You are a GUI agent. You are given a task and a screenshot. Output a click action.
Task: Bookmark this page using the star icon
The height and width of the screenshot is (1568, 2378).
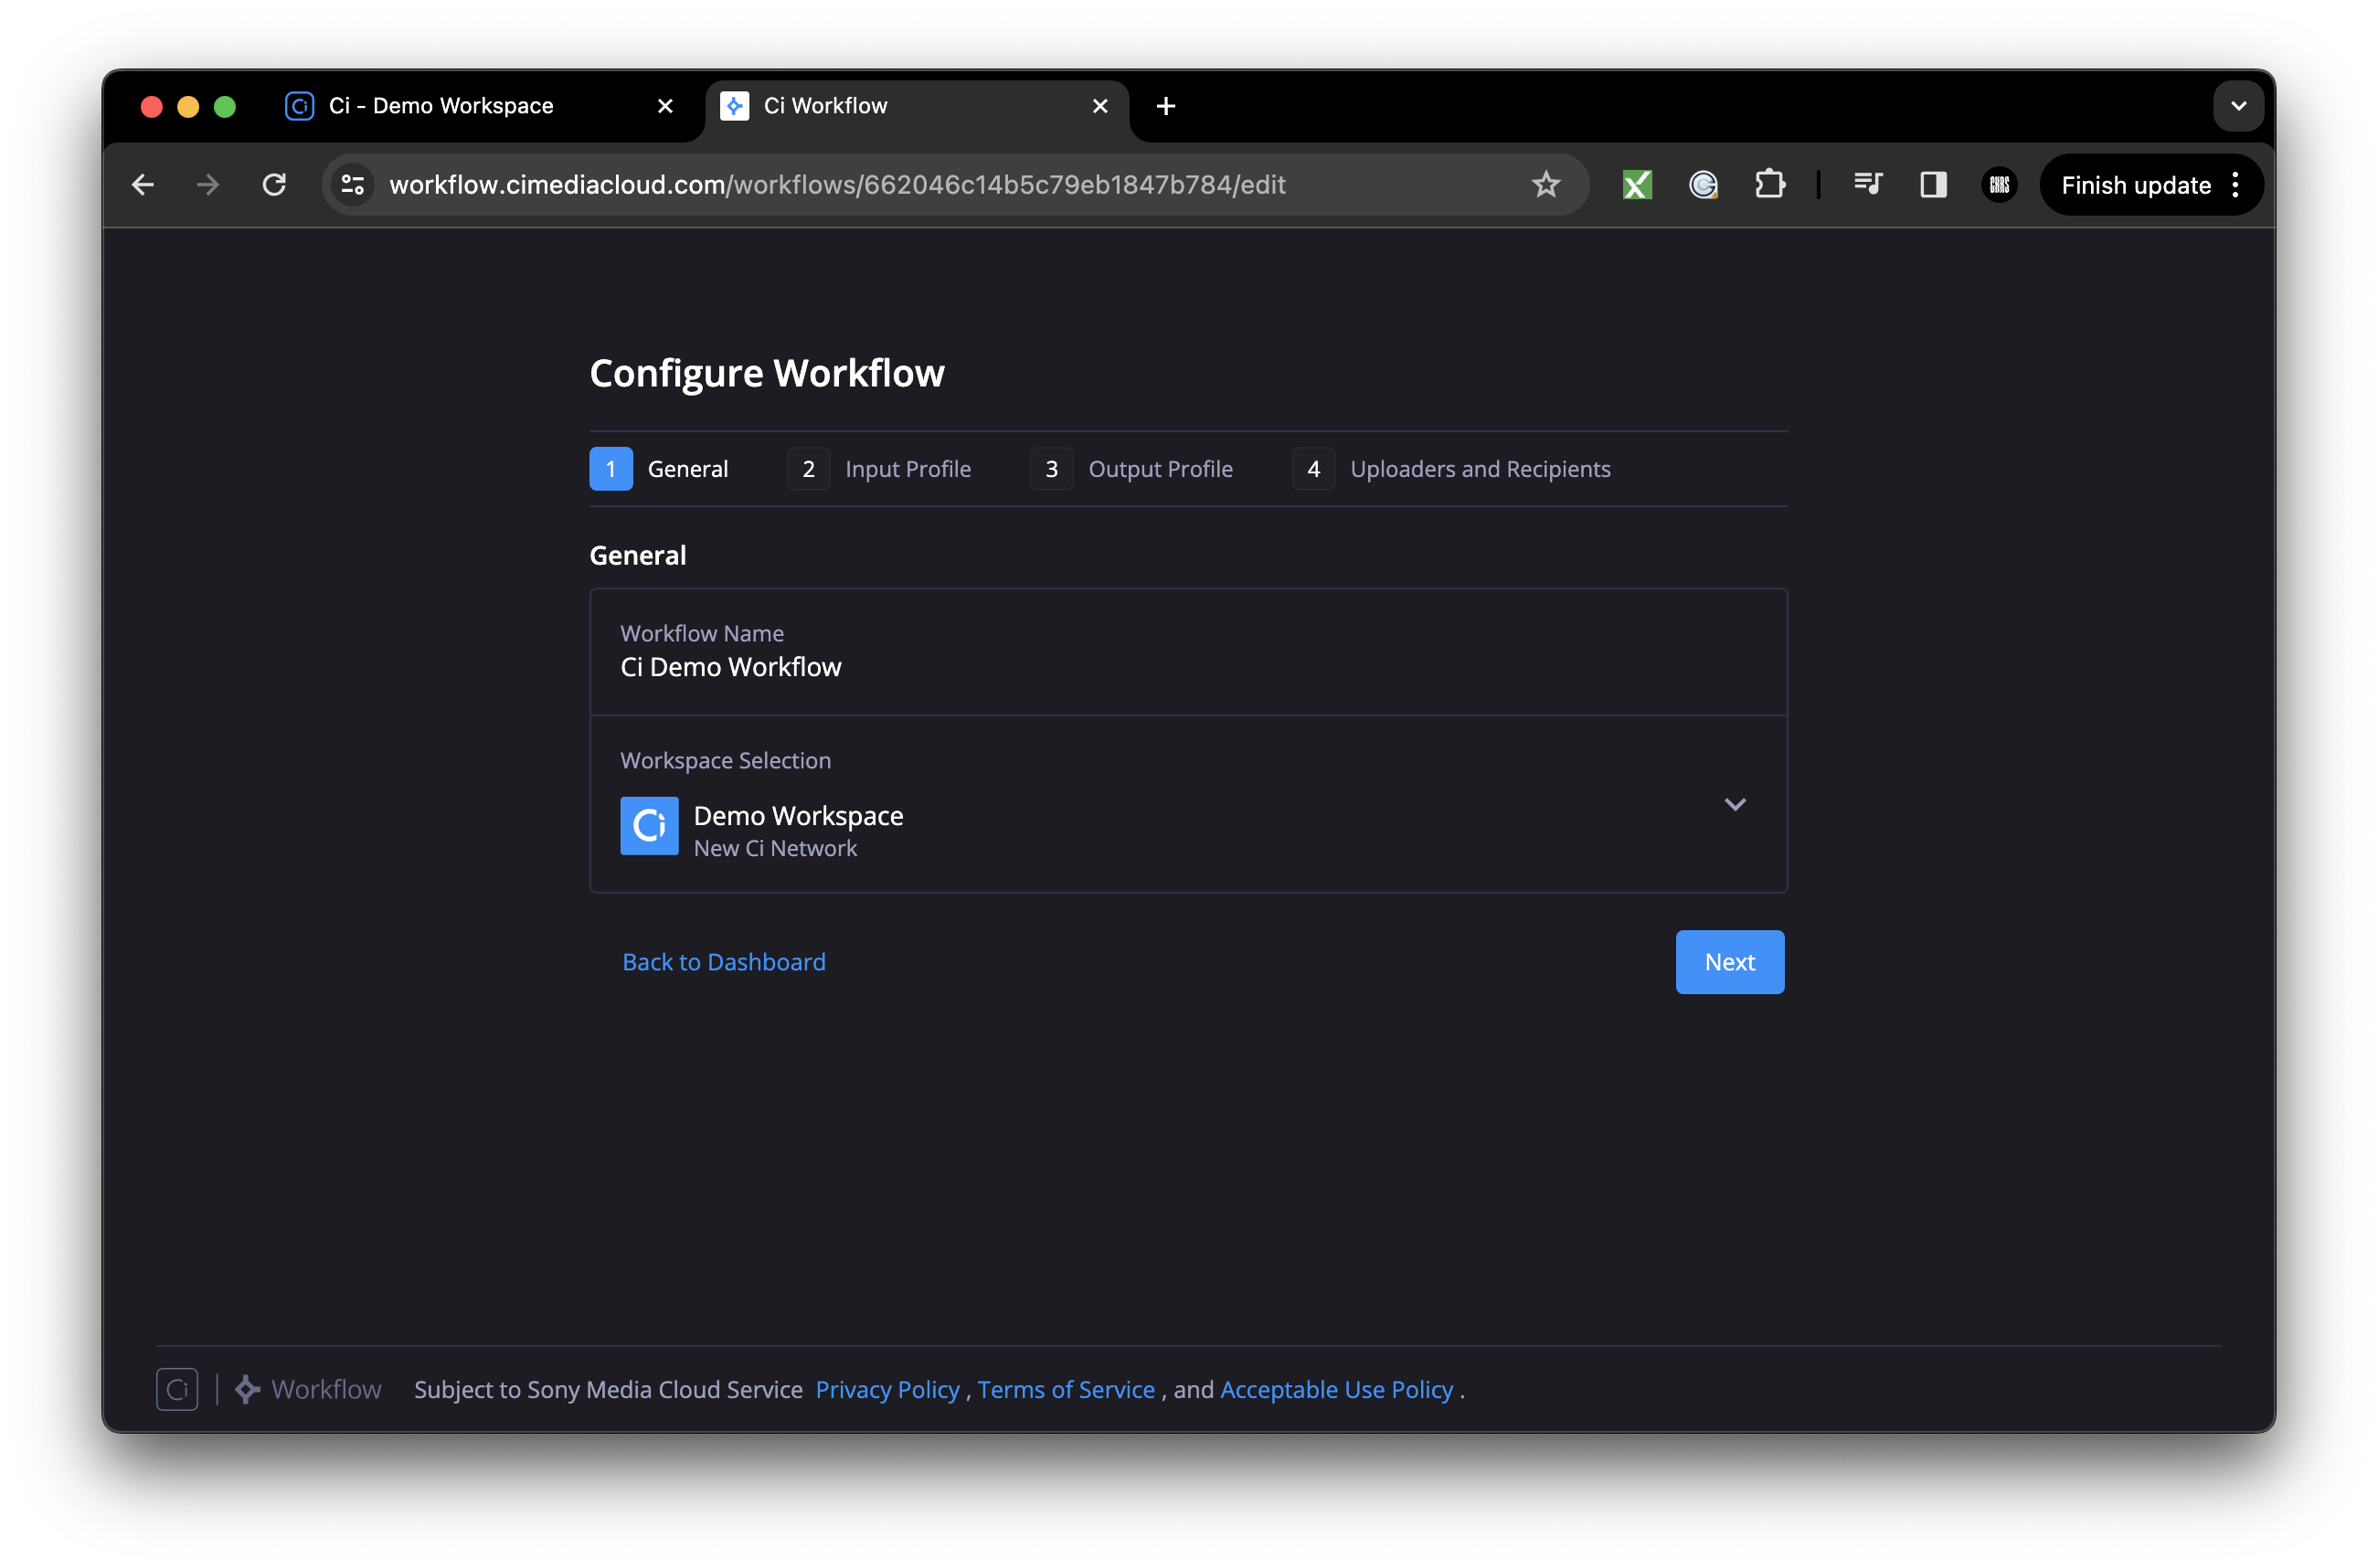(1546, 184)
